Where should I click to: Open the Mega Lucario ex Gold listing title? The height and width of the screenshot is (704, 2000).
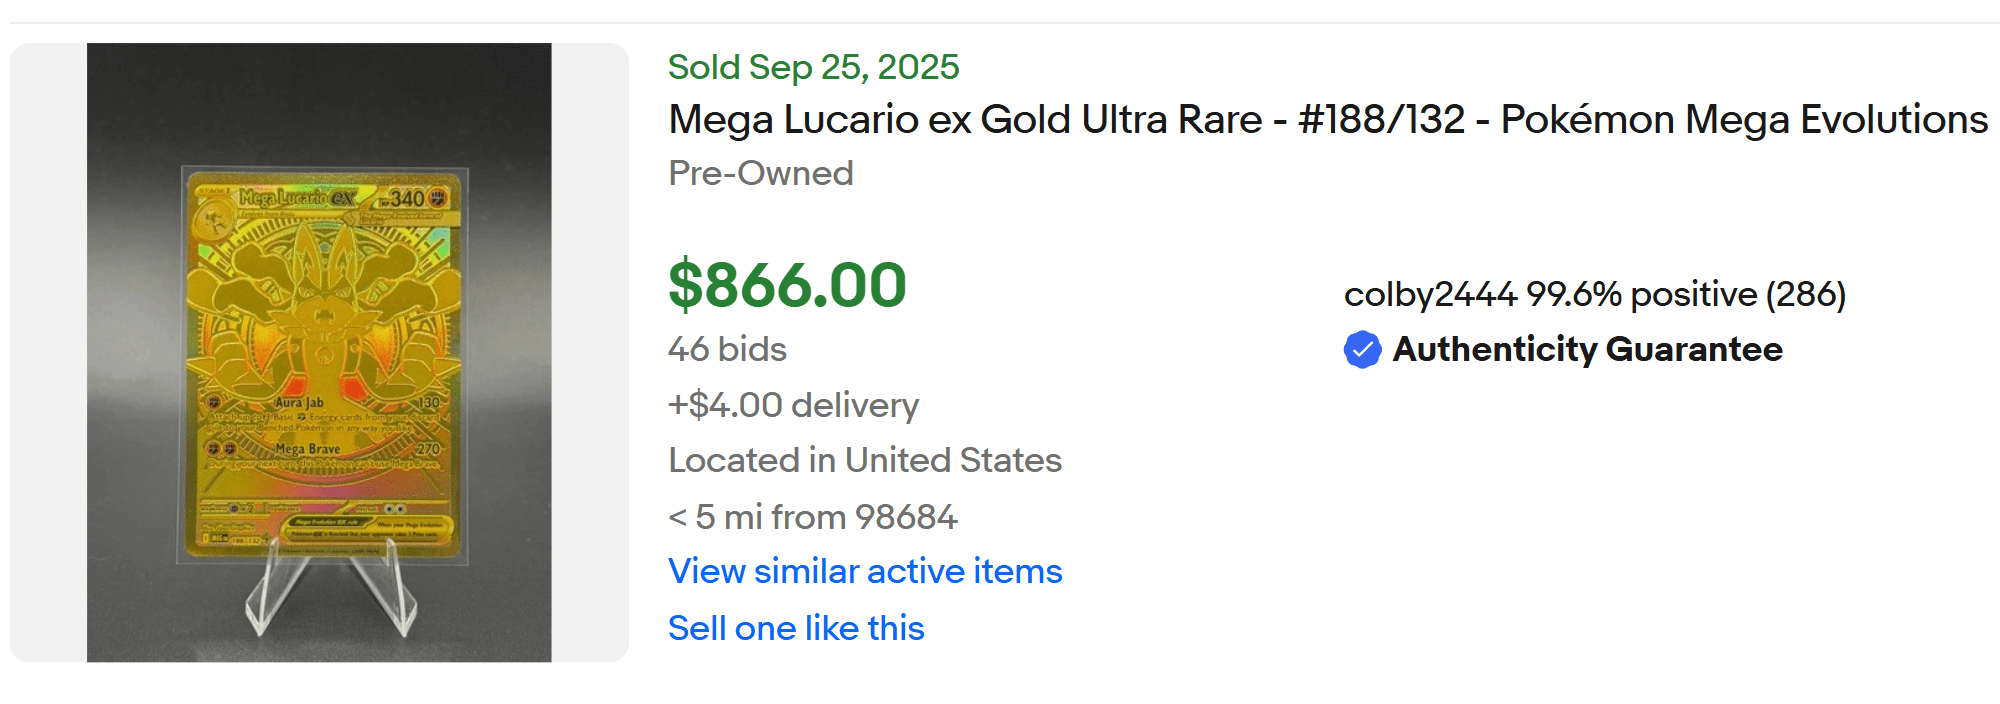pyautogui.click(x=1327, y=120)
